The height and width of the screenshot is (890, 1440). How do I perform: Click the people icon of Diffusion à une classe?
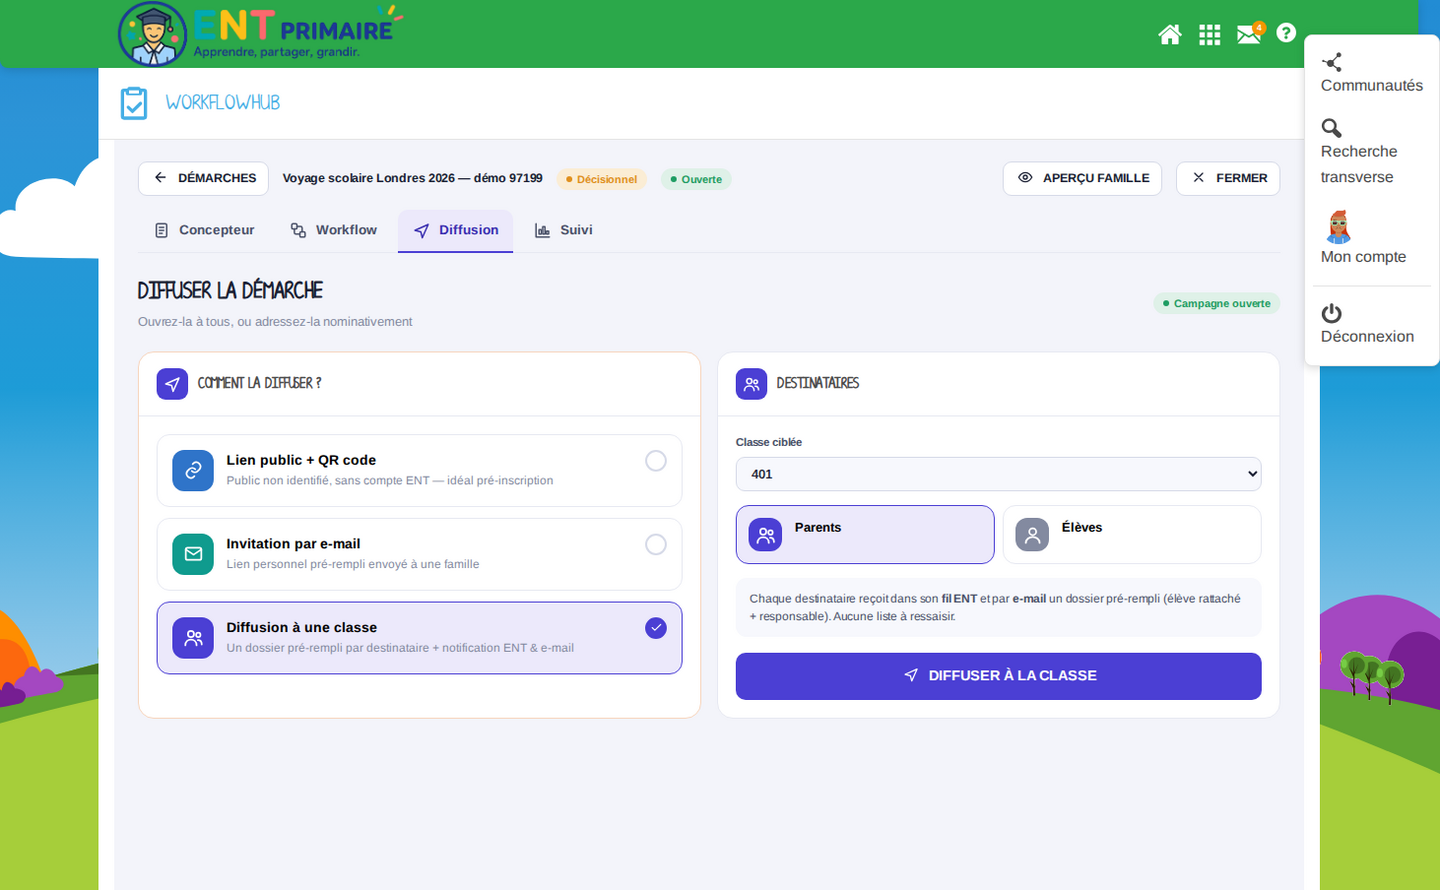coord(193,638)
